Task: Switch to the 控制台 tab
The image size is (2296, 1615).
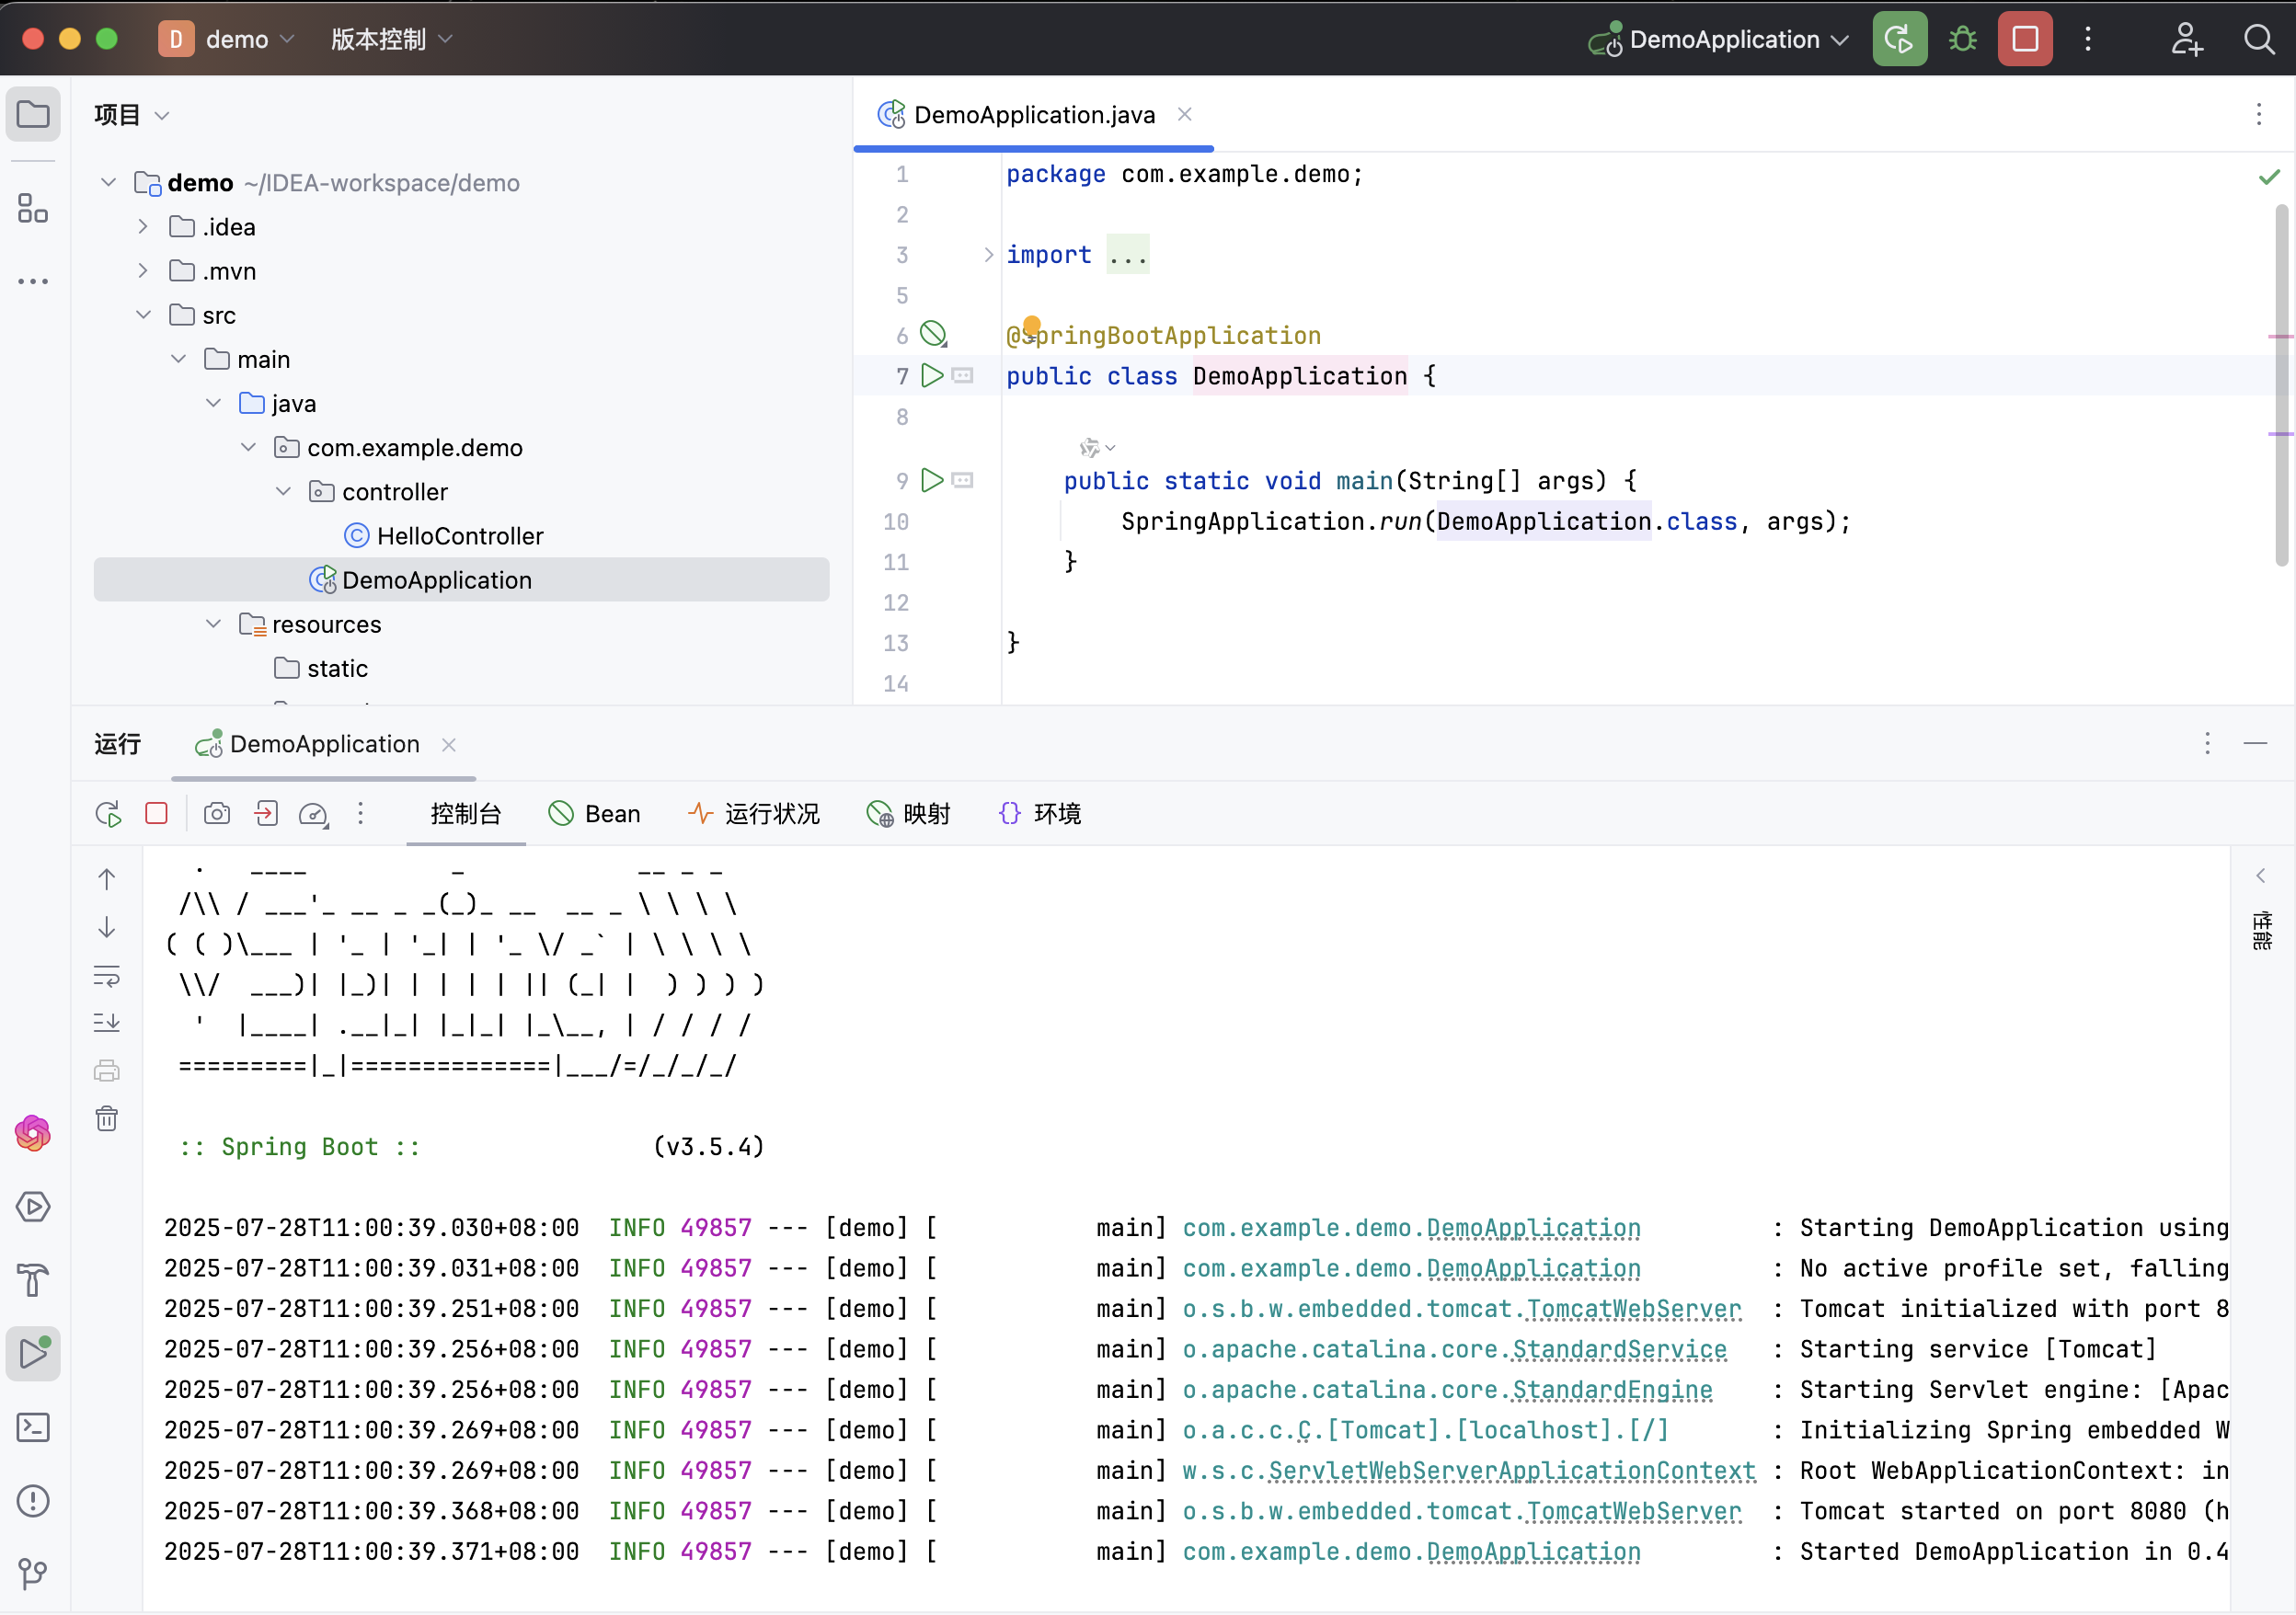Action: (465, 813)
